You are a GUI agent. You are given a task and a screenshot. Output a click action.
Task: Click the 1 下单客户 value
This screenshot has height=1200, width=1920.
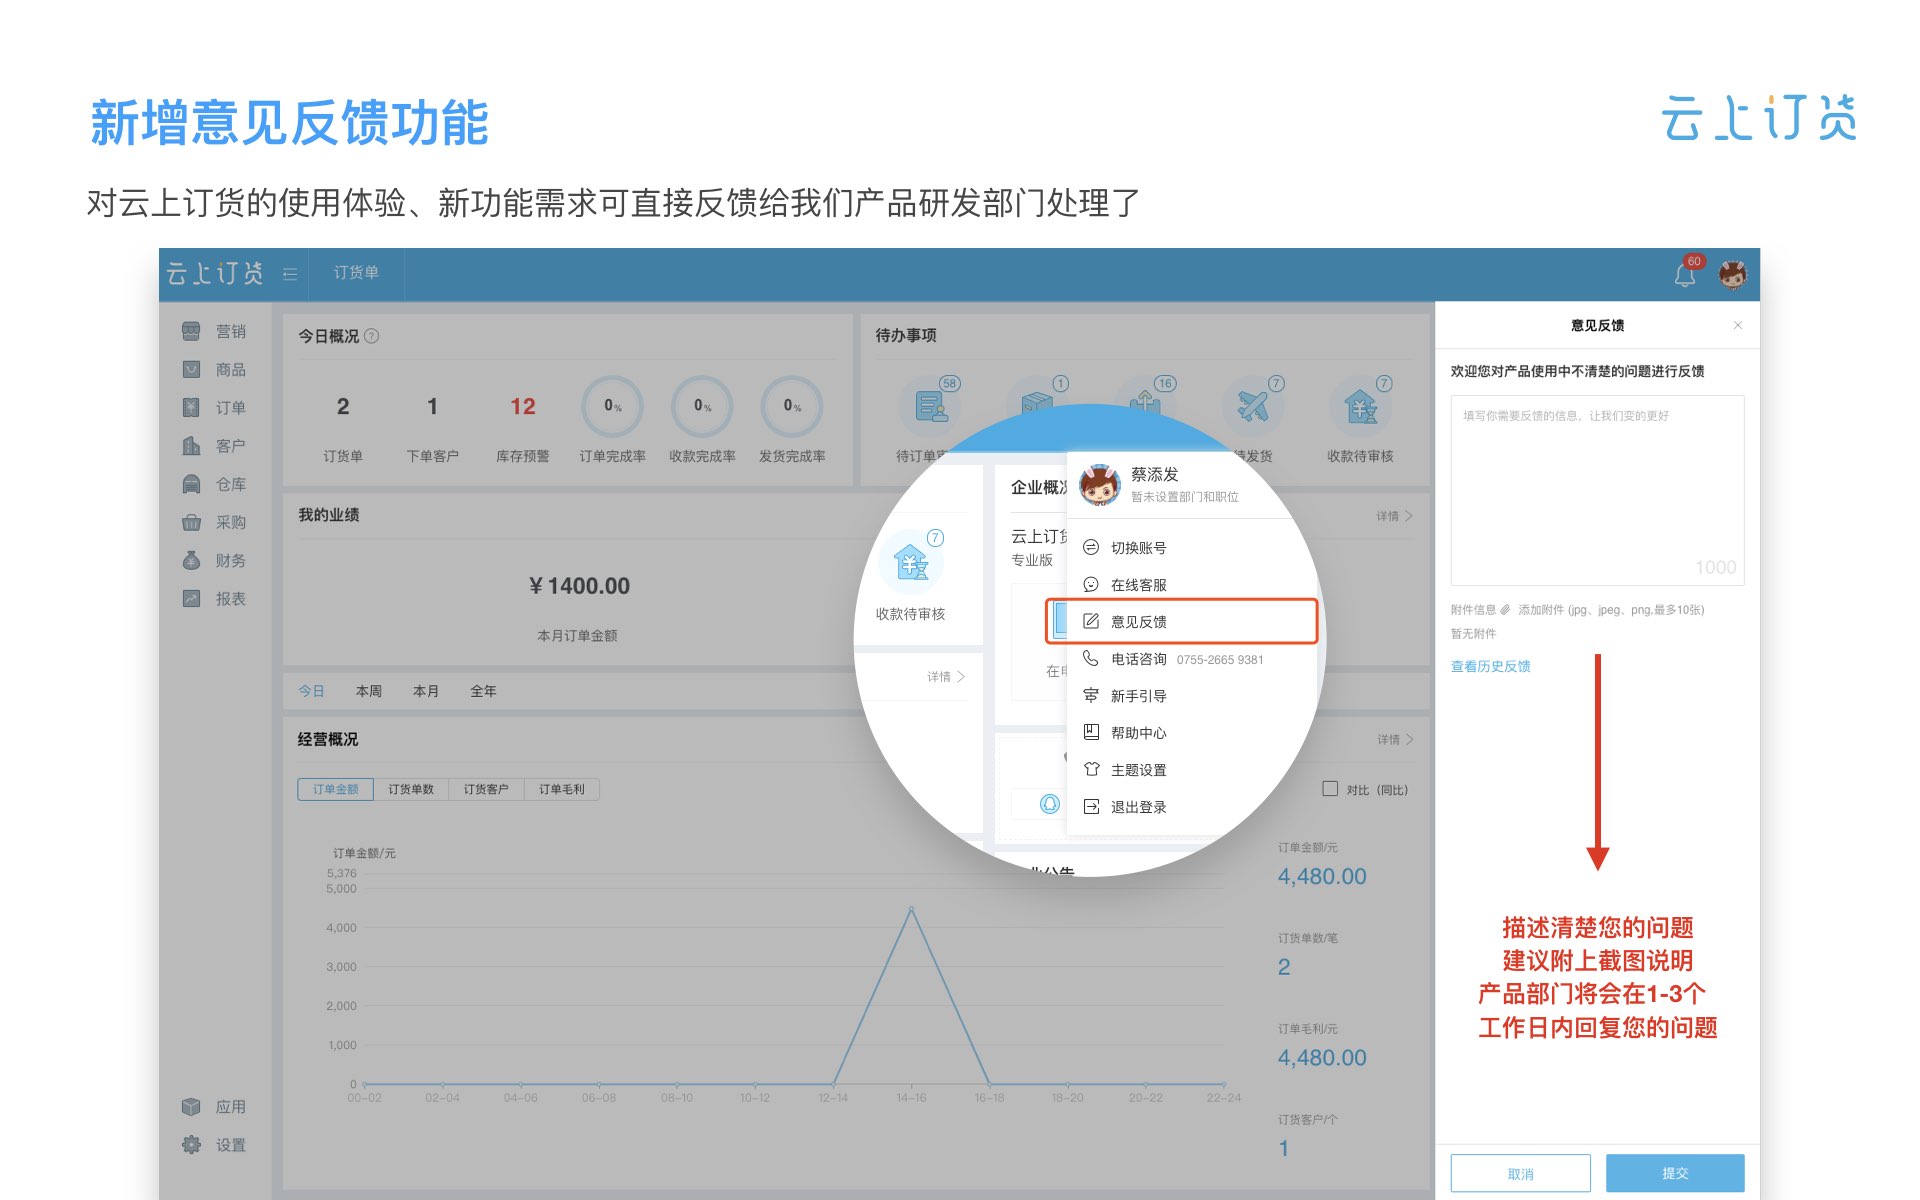pyautogui.click(x=432, y=406)
